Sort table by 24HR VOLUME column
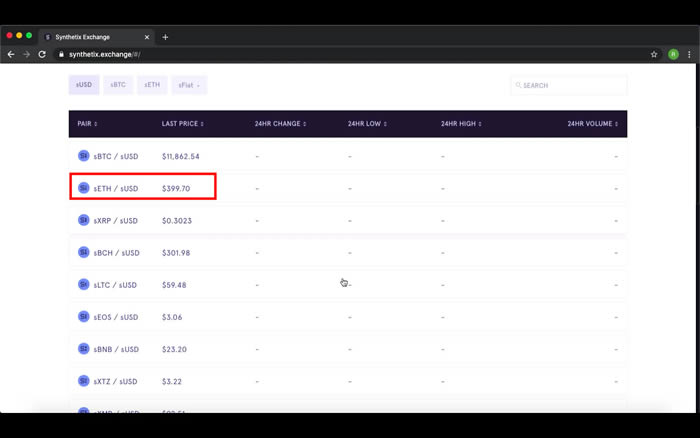 [x=593, y=124]
